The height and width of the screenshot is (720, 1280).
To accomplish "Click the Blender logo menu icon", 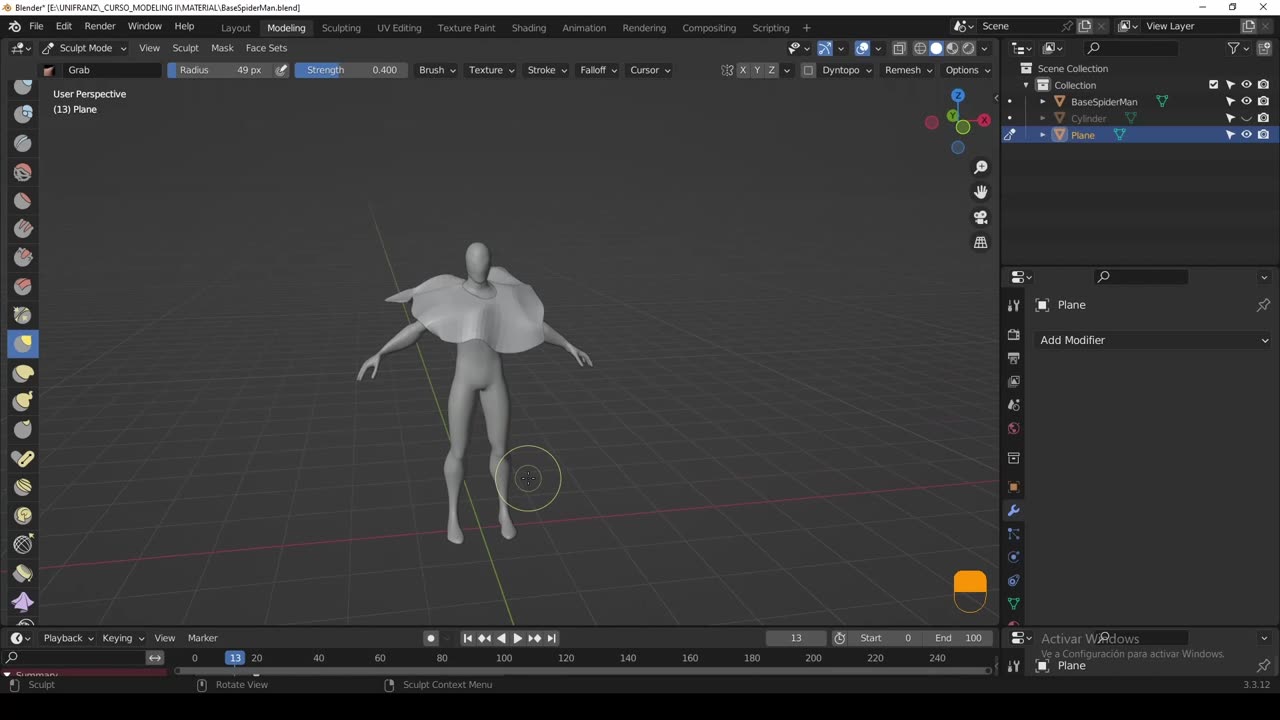I will tap(14, 26).
